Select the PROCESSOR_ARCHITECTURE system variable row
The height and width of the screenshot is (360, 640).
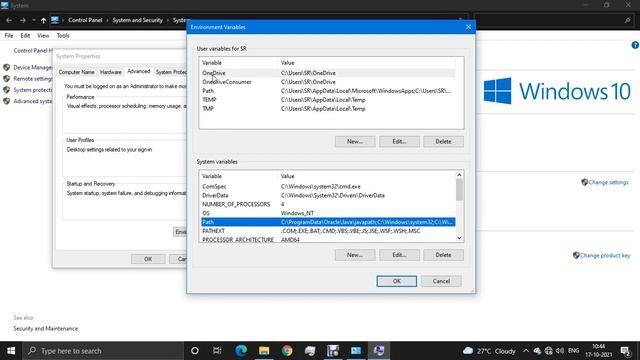[x=328, y=239]
